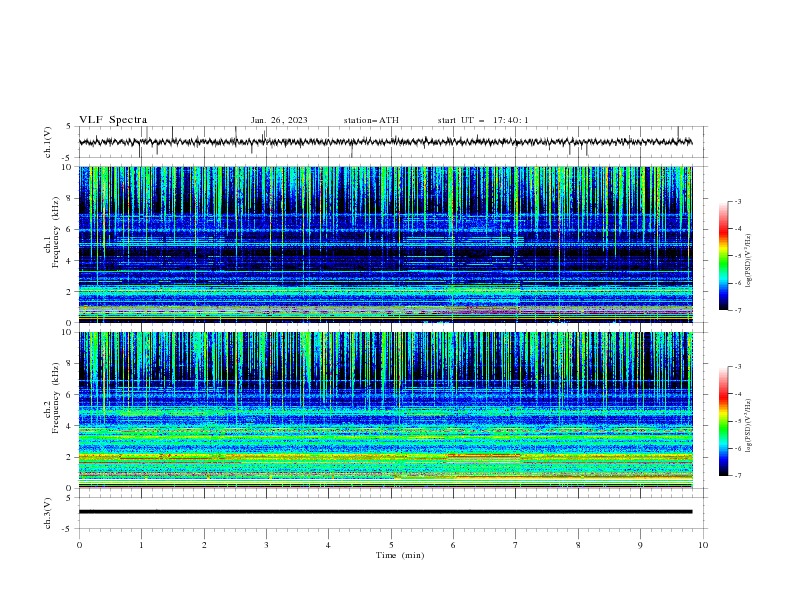Image resolution: width=792 pixels, height=612 pixels.
Task: Click the "ch.1(V)" waveform axis label
Action: (48, 142)
